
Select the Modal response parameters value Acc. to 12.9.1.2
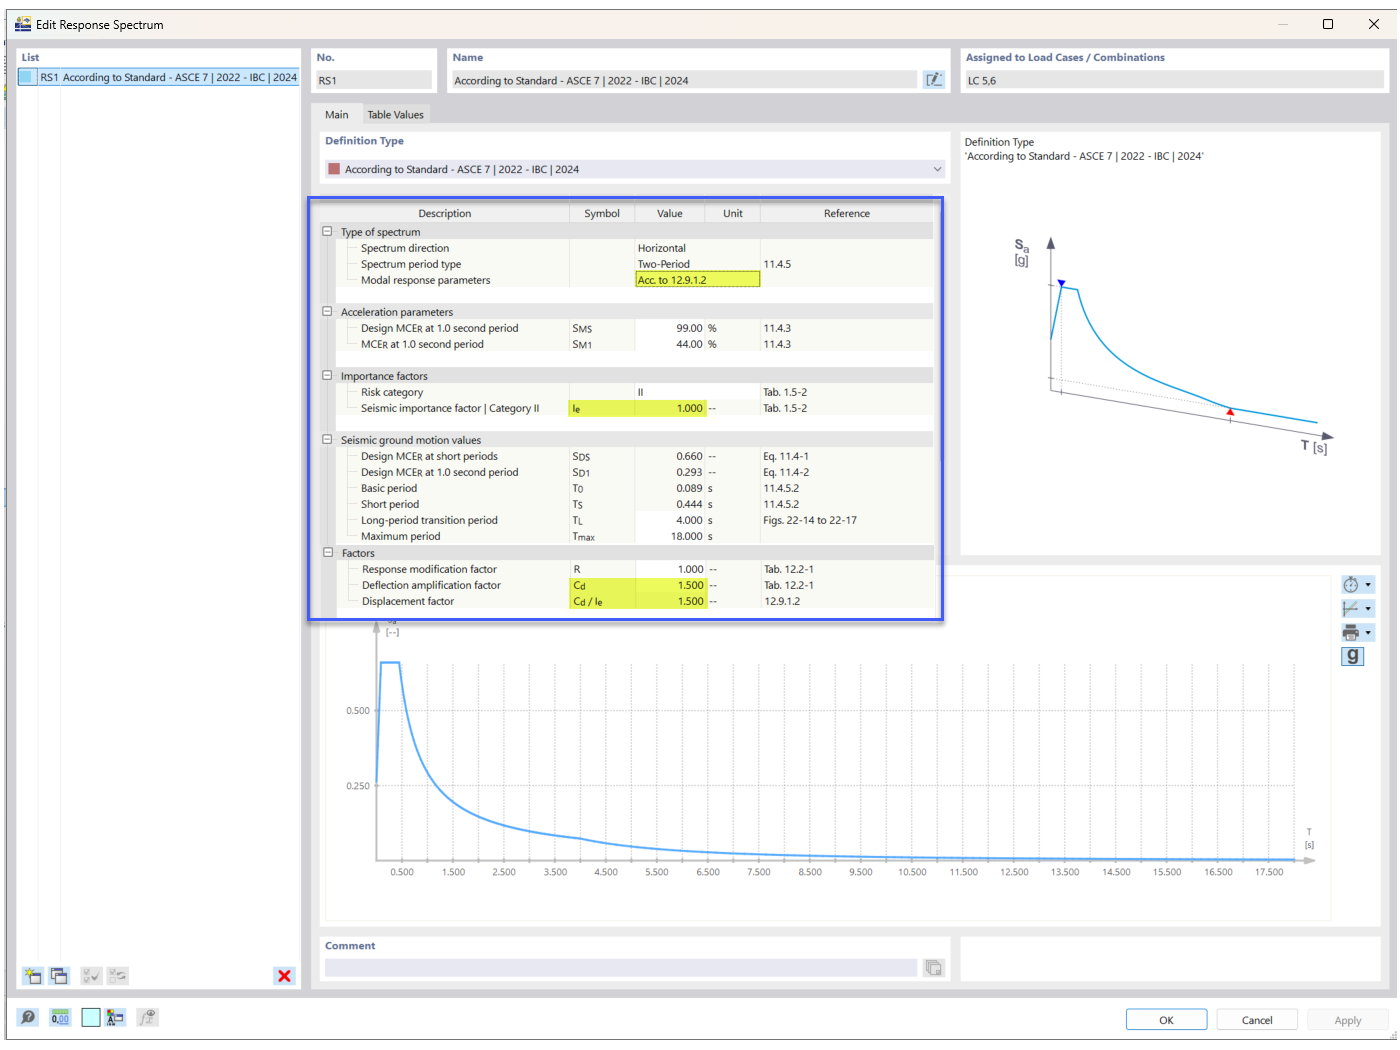tap(697, 280)
